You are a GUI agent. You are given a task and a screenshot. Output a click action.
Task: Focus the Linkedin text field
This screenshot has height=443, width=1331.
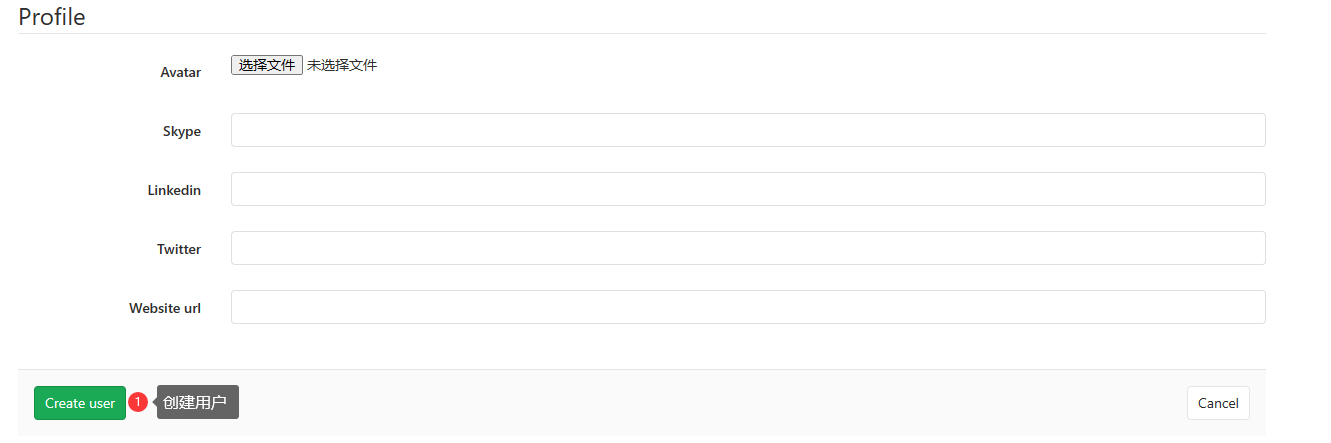[748, 189]
